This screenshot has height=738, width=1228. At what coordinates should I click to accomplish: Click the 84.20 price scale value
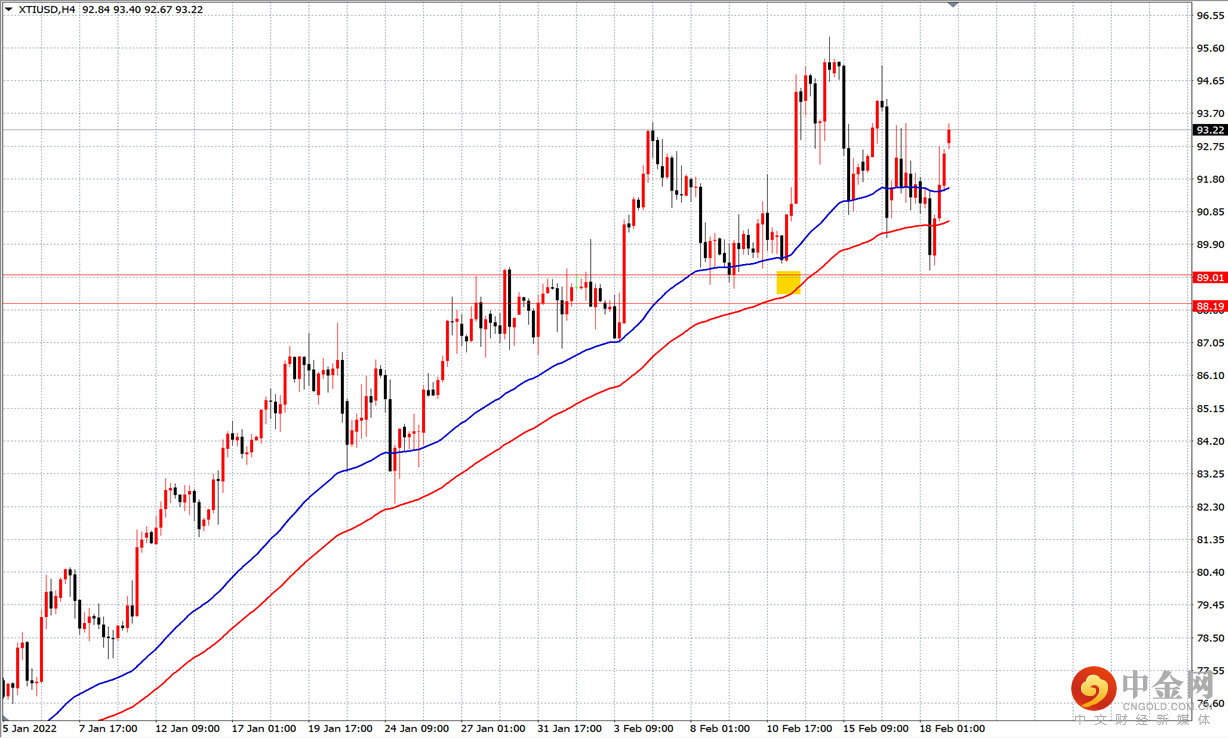pyautogui.click(x=1210, y=441)
